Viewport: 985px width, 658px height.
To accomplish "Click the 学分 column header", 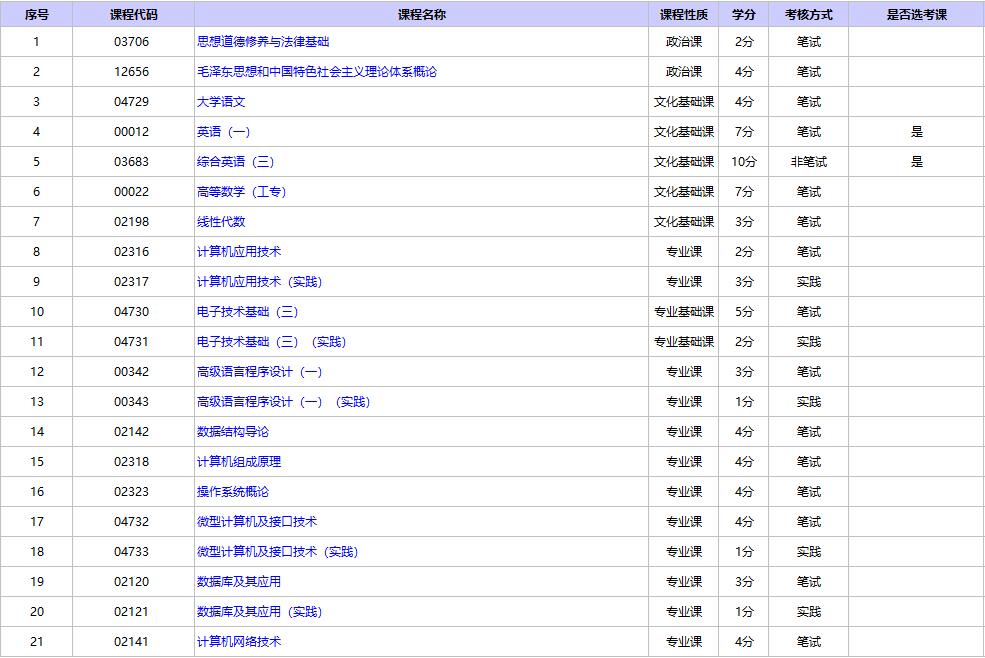I will point(744,14).
